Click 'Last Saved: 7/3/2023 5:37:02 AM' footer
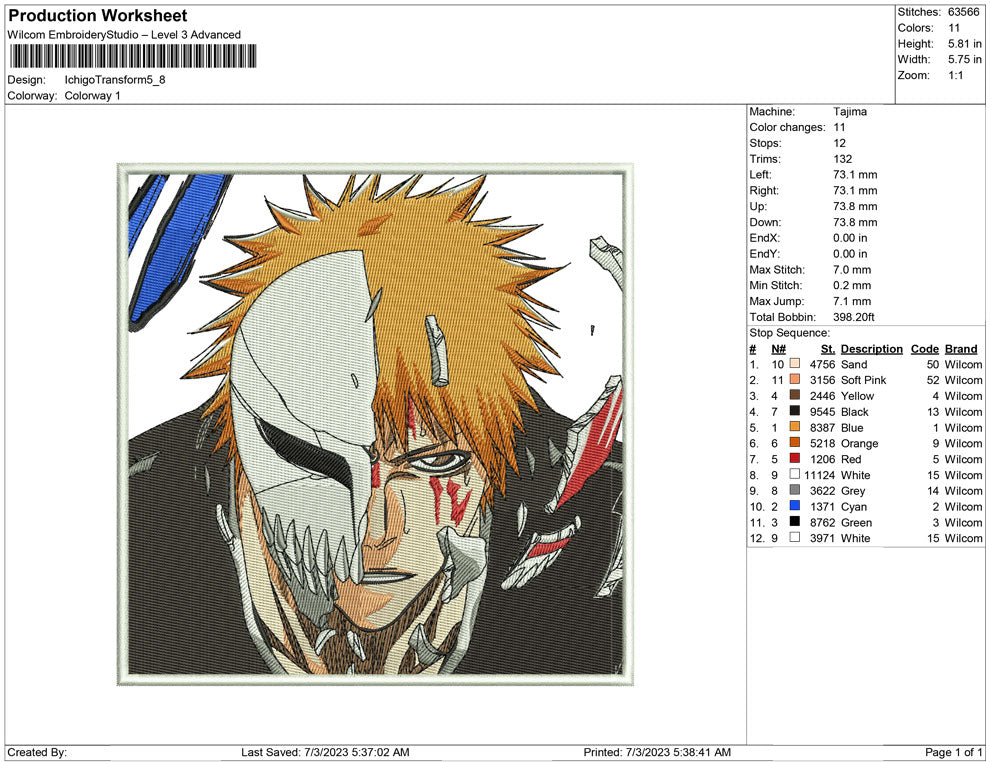990x762 pixels. point(325,752)
